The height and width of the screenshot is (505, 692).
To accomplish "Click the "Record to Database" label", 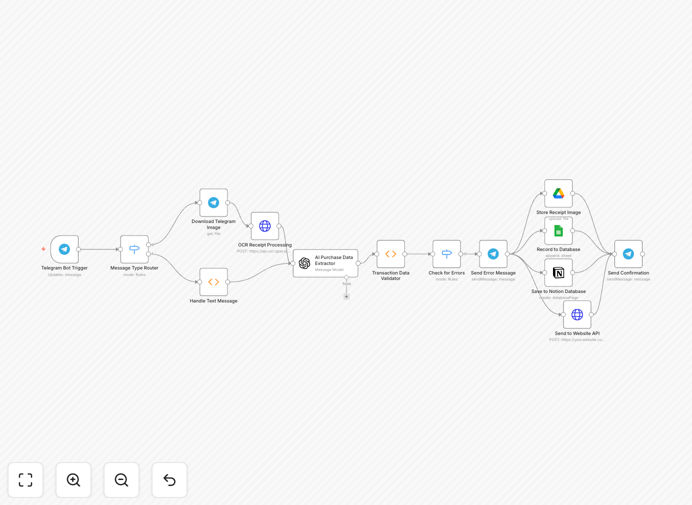I will pos(558,249).
